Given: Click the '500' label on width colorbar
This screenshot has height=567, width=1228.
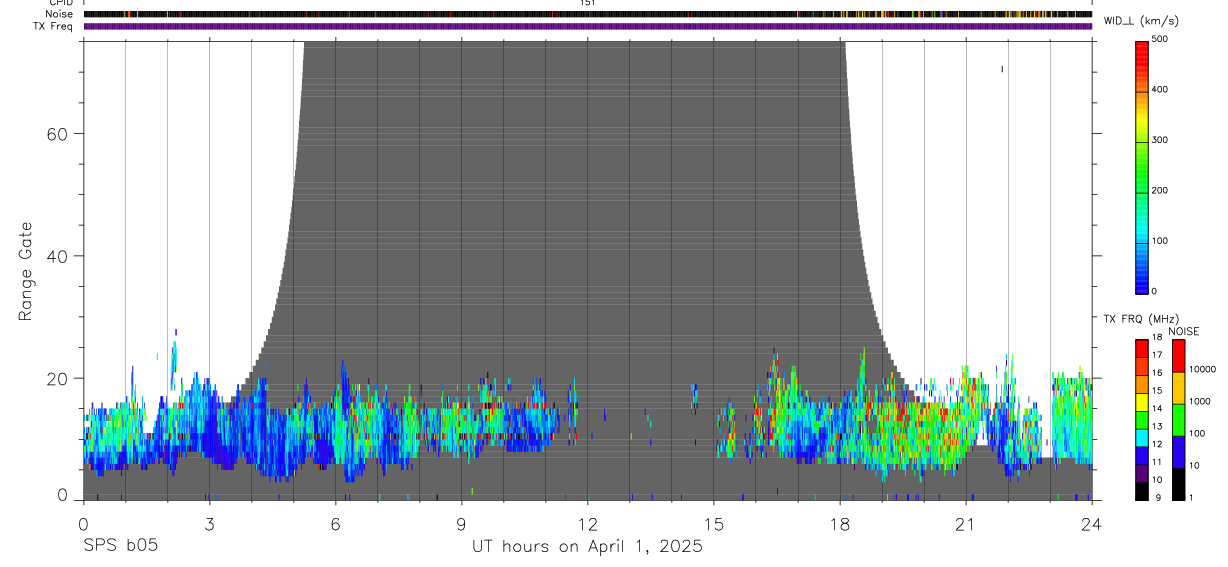Looking at the screenshot, I should click(1160, 39).
